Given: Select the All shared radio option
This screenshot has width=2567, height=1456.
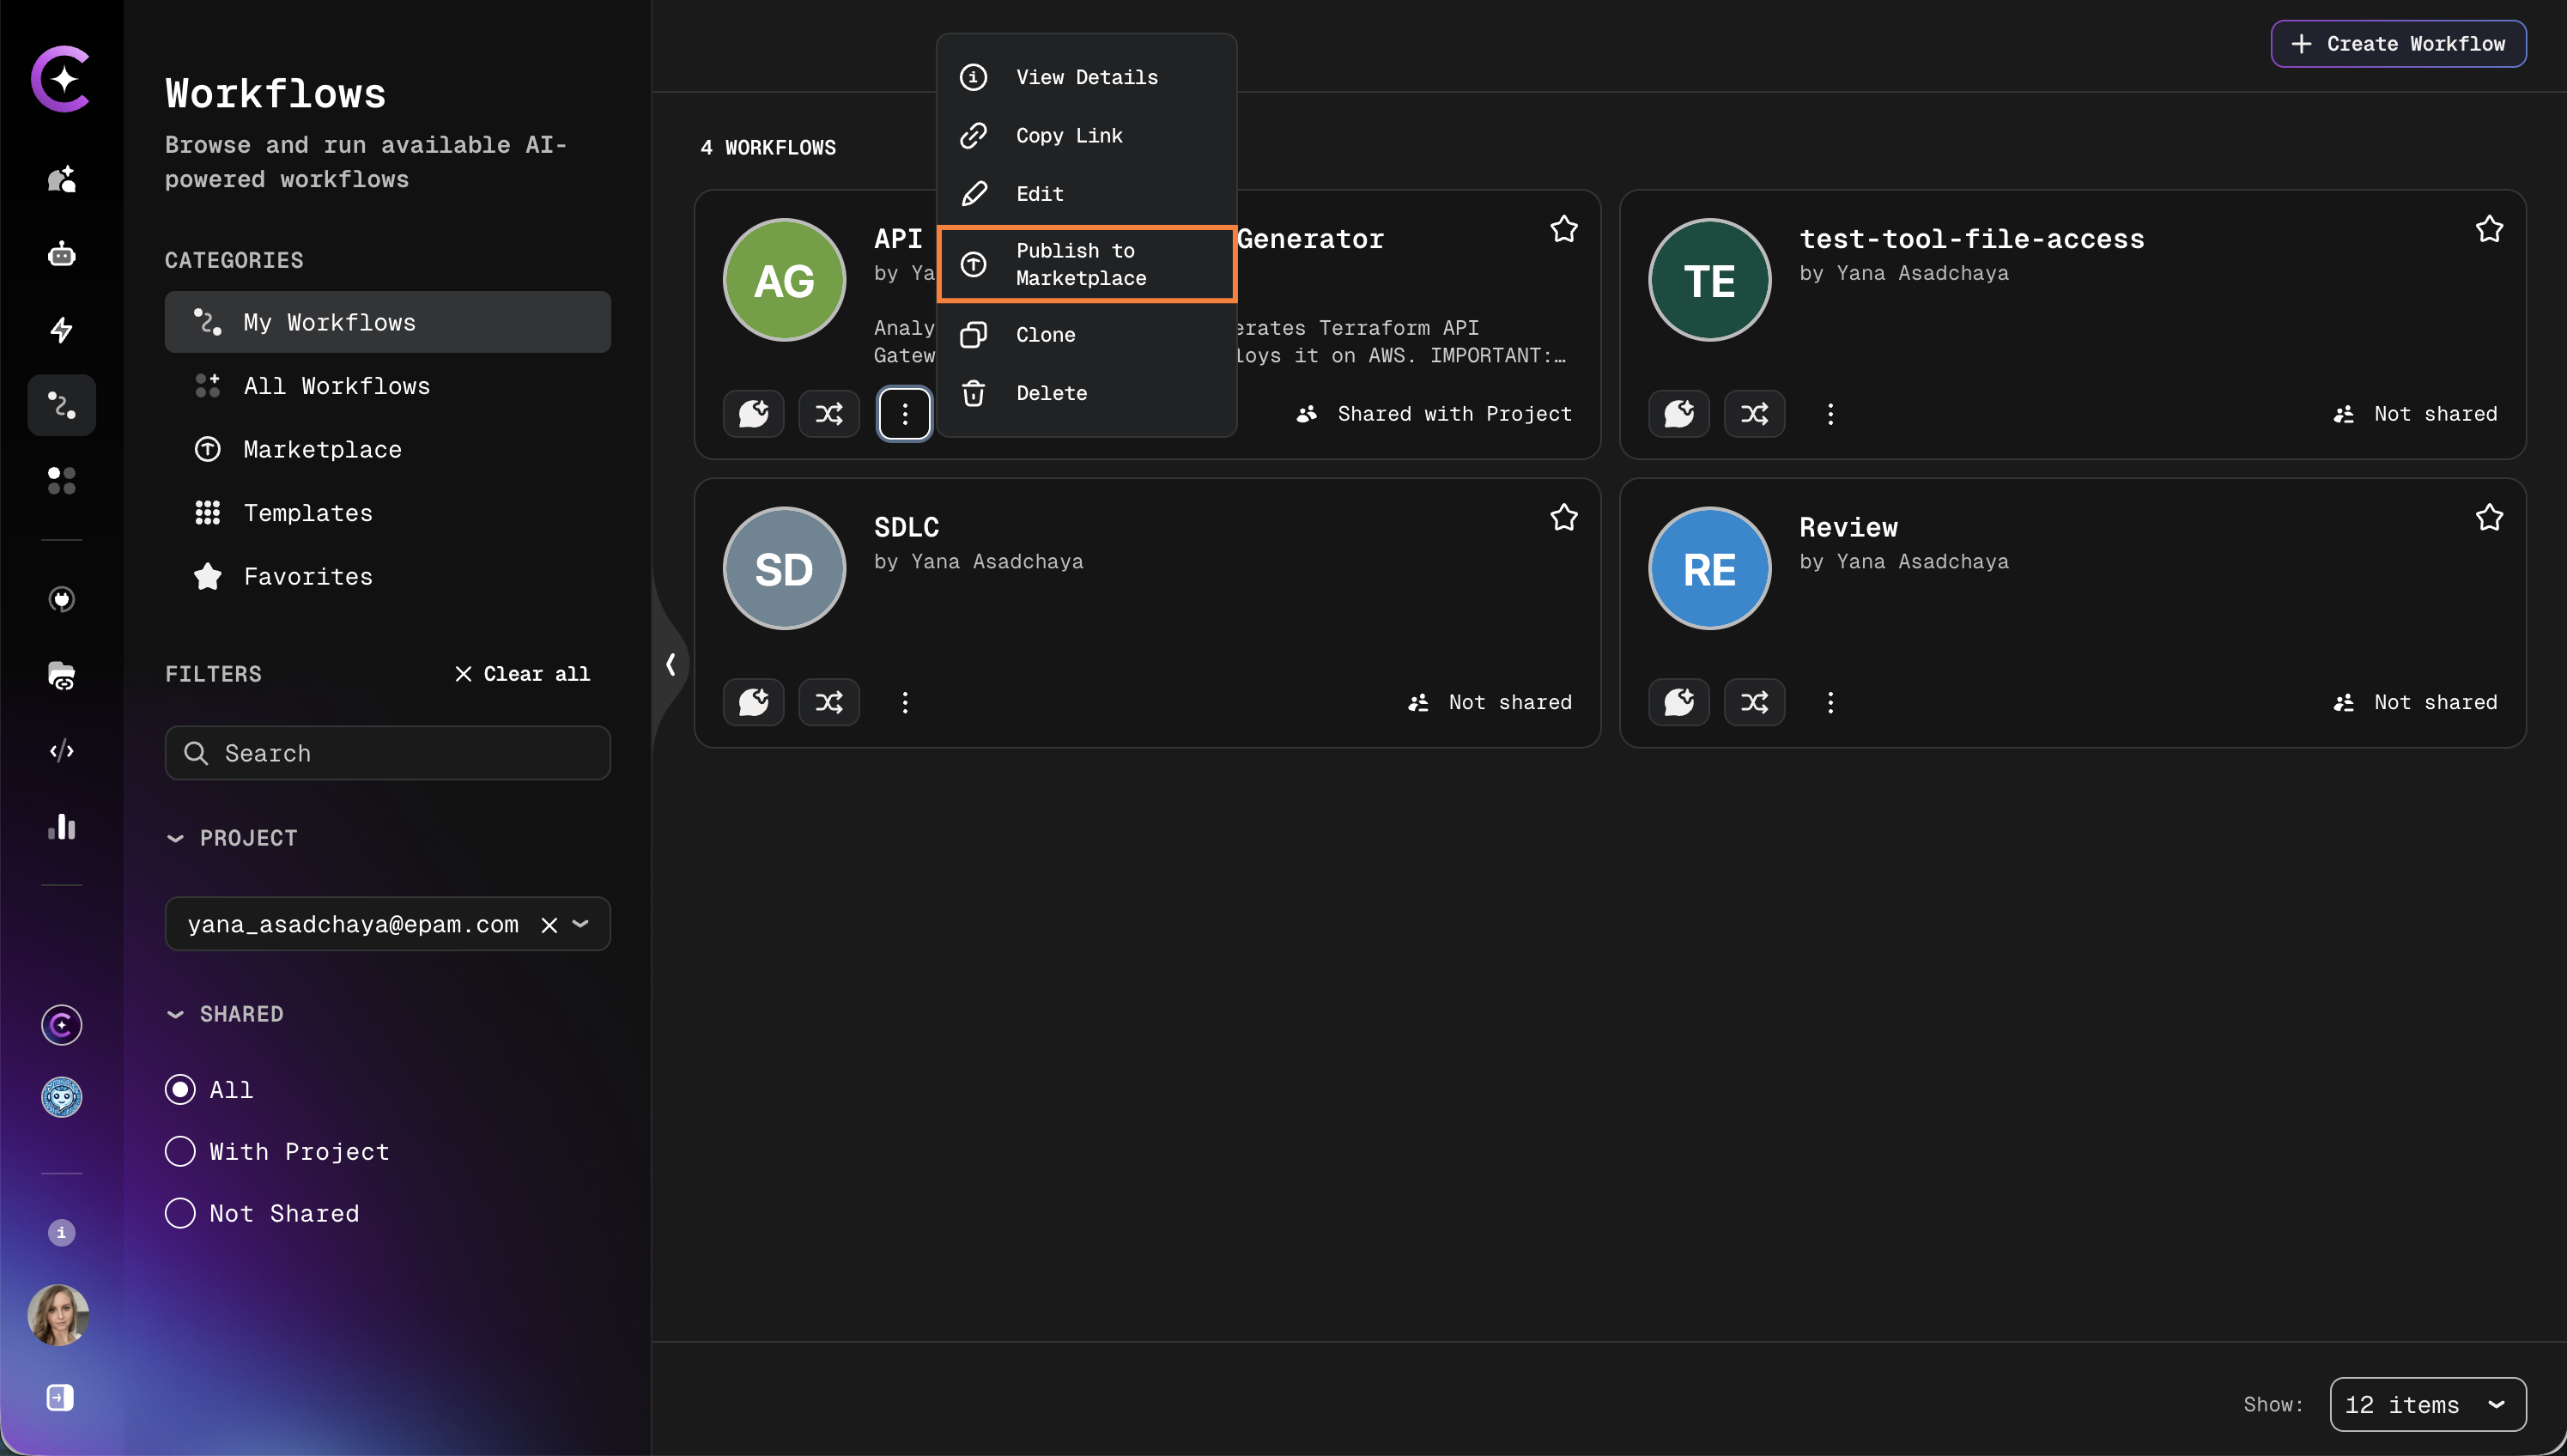Looking at the screenshot, I should click(x=180, y=1089).
